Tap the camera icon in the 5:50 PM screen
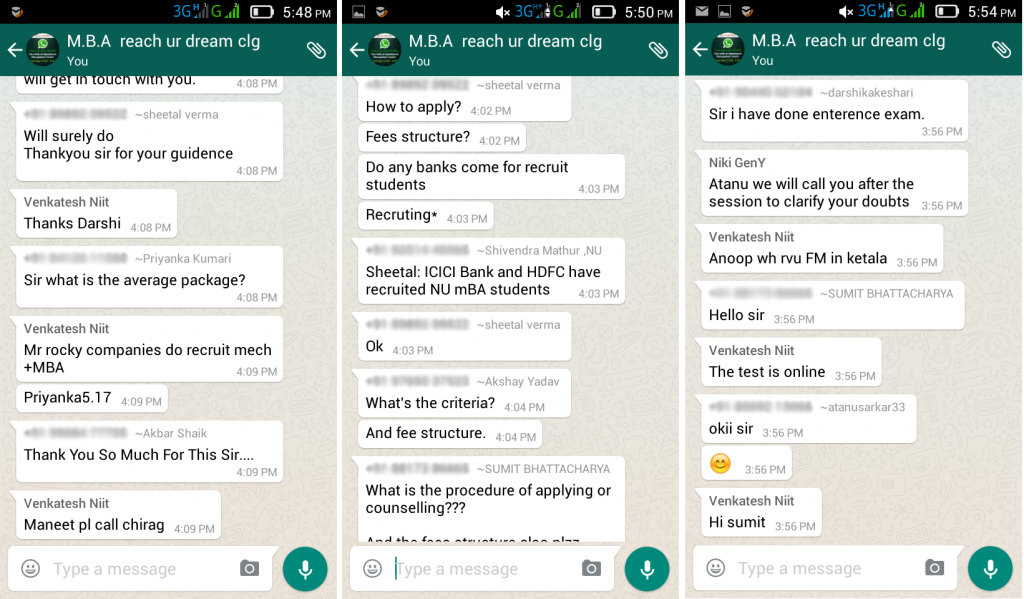1024x599 pixels. tap(591, 568)
